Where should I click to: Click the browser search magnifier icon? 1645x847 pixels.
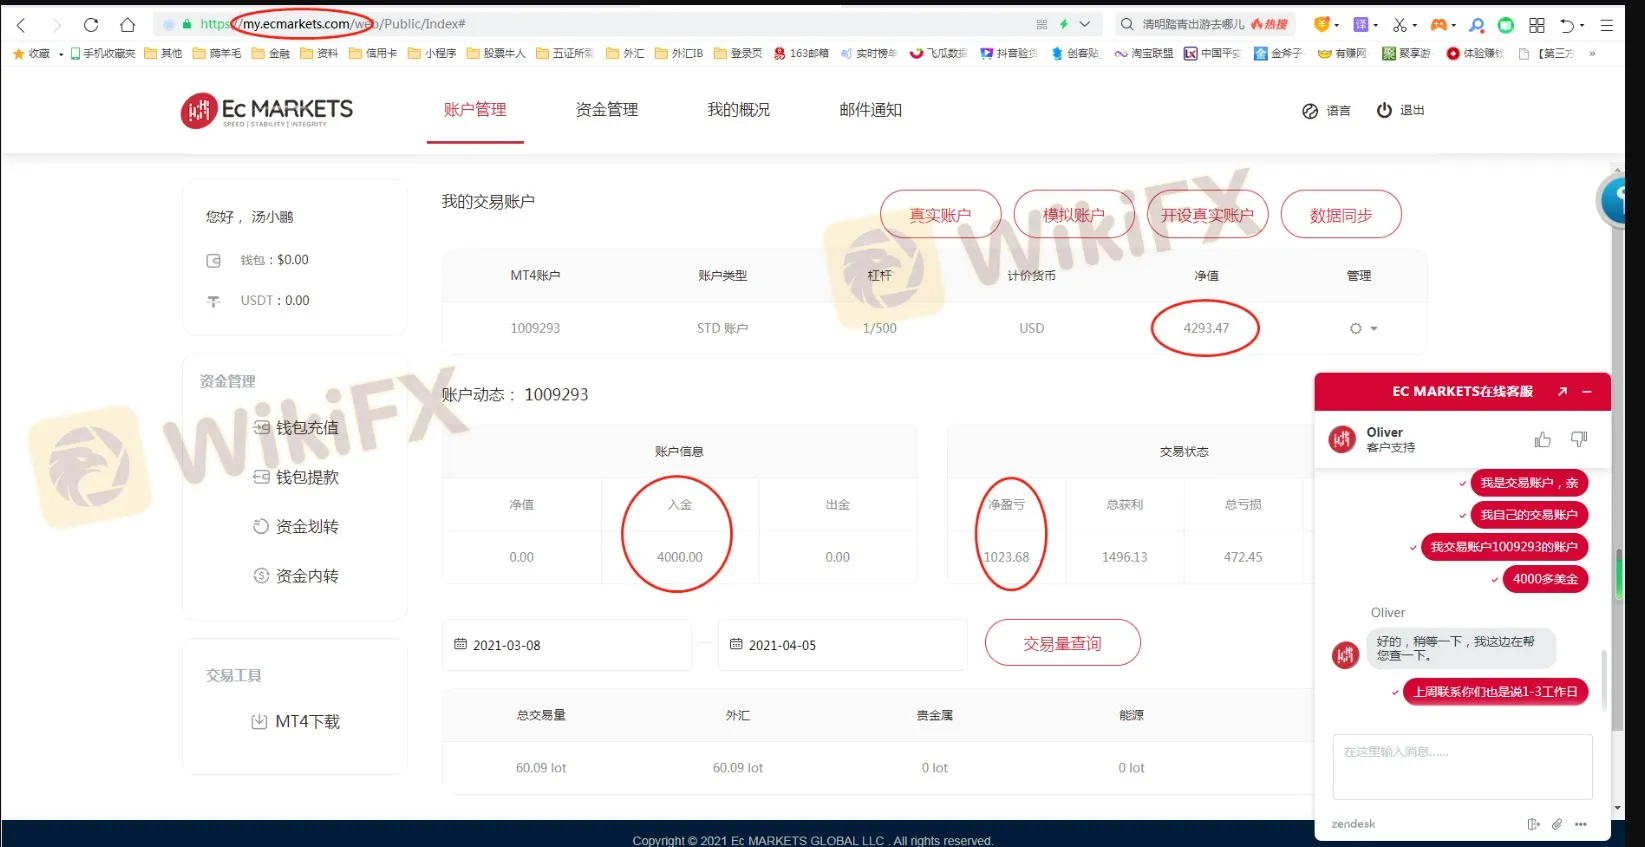click(1127, 24)
